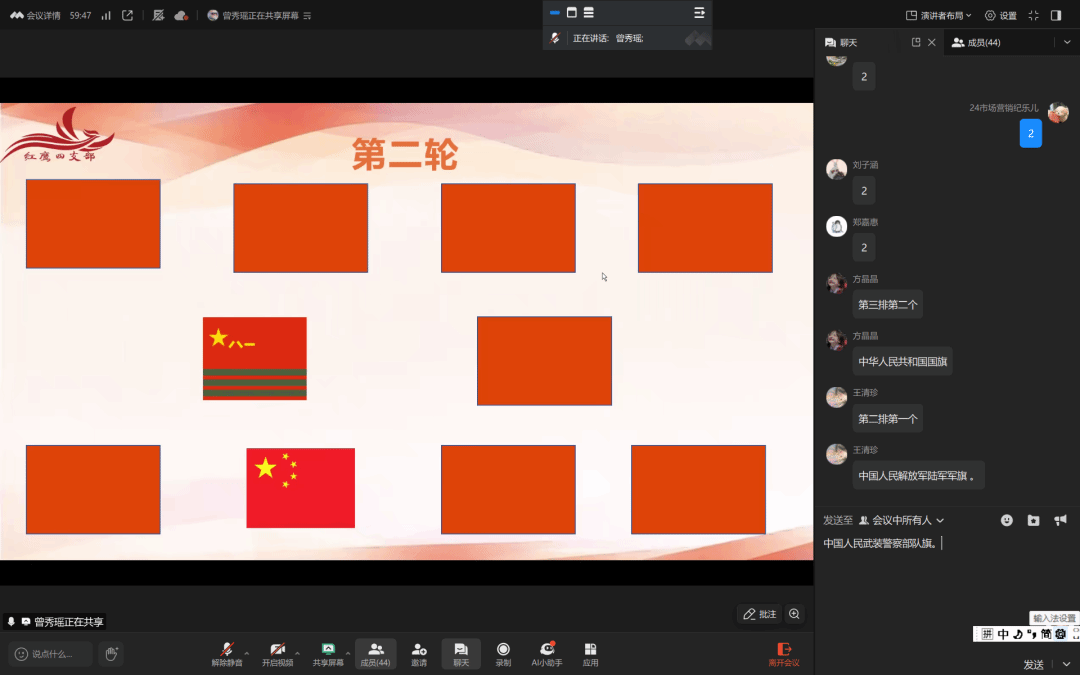Image resolution: width=1080 pixels, height=675 pixels.
Task: Open the 会议中所有人 recipient dropdown
Action: 901,520
